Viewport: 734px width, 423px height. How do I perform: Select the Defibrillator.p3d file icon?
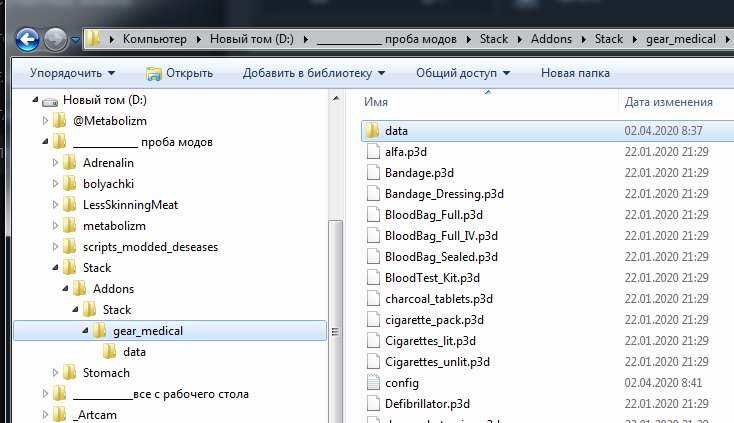point(373,404)
